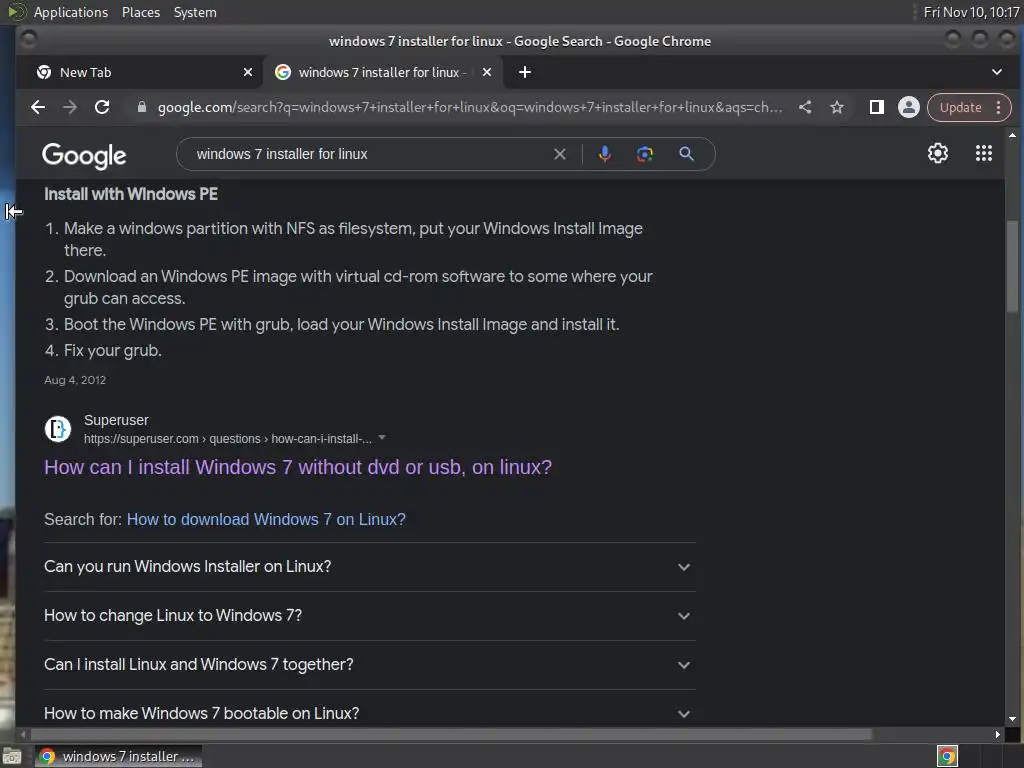Screen dimensions: 1024x768
Task: Bookmark this tab with star icon
Action: pos(837,107)
